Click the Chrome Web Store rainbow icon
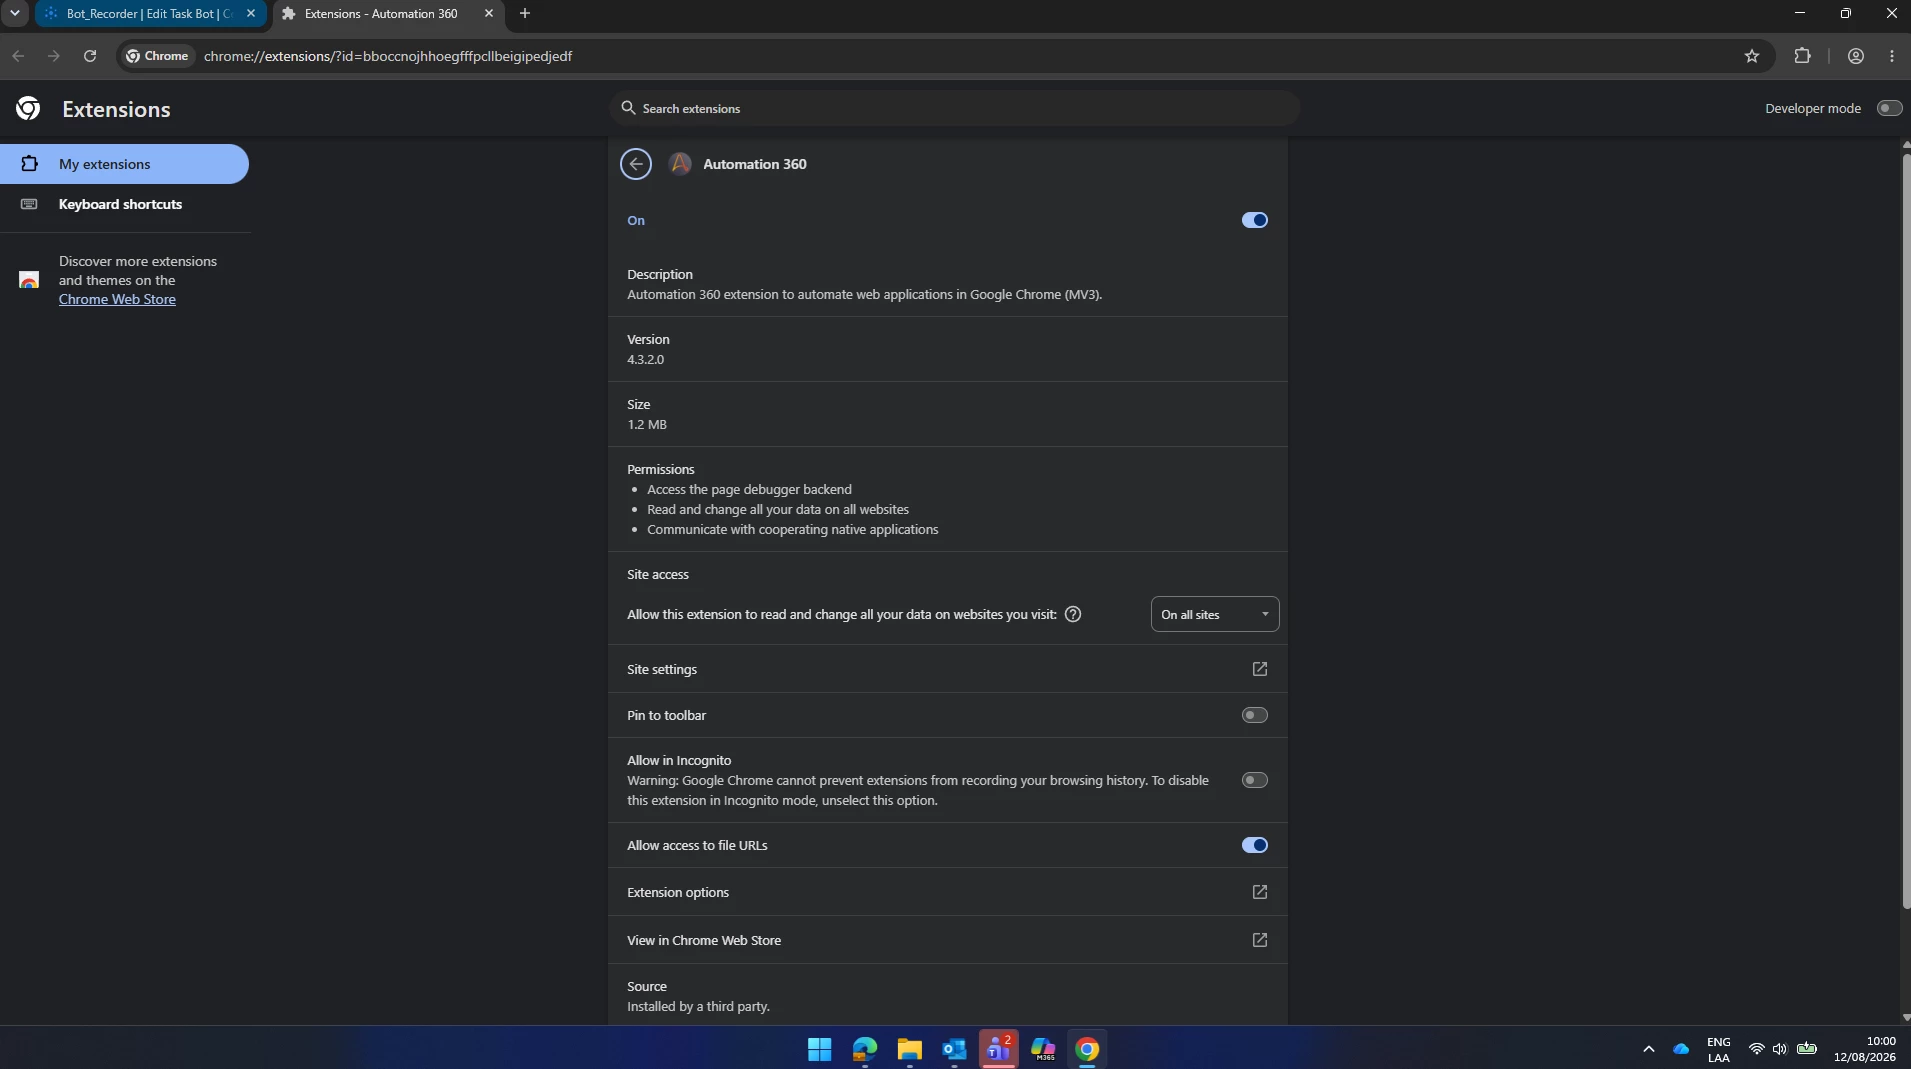 point(29,280)
